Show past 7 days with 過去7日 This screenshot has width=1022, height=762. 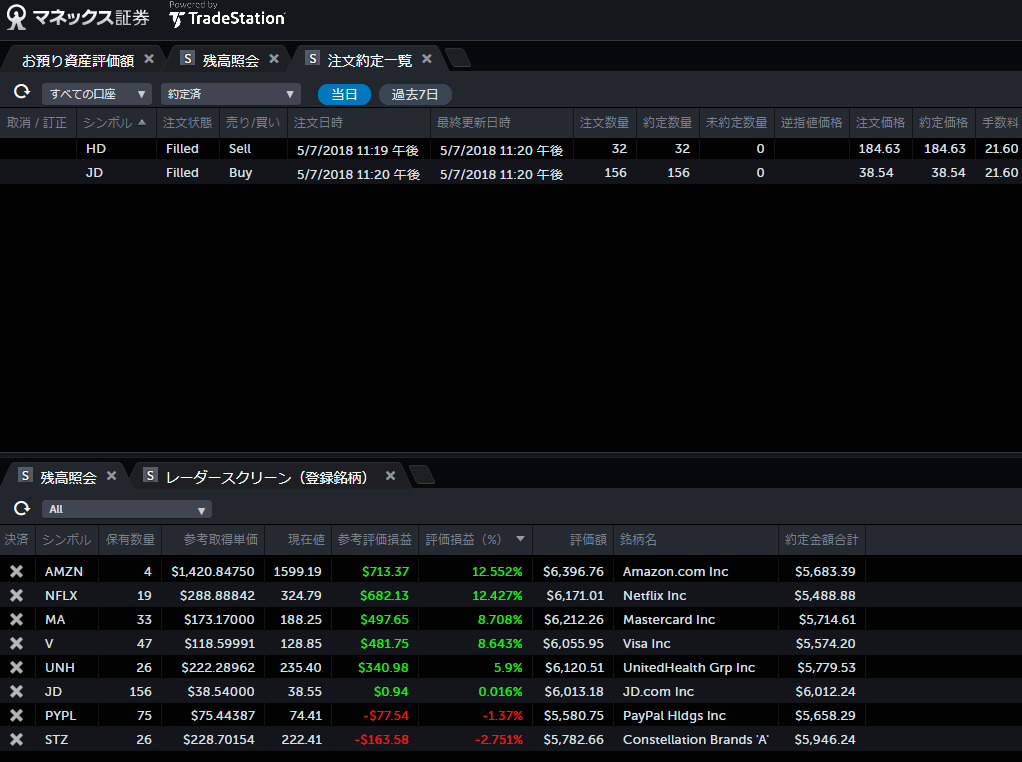415,95
